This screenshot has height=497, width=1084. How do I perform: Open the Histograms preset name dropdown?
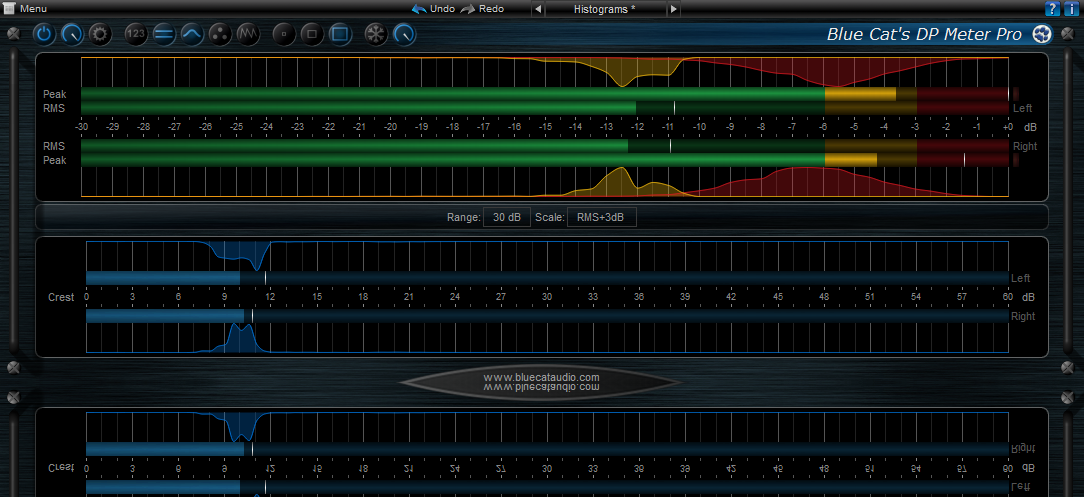(x=604, y=8)
